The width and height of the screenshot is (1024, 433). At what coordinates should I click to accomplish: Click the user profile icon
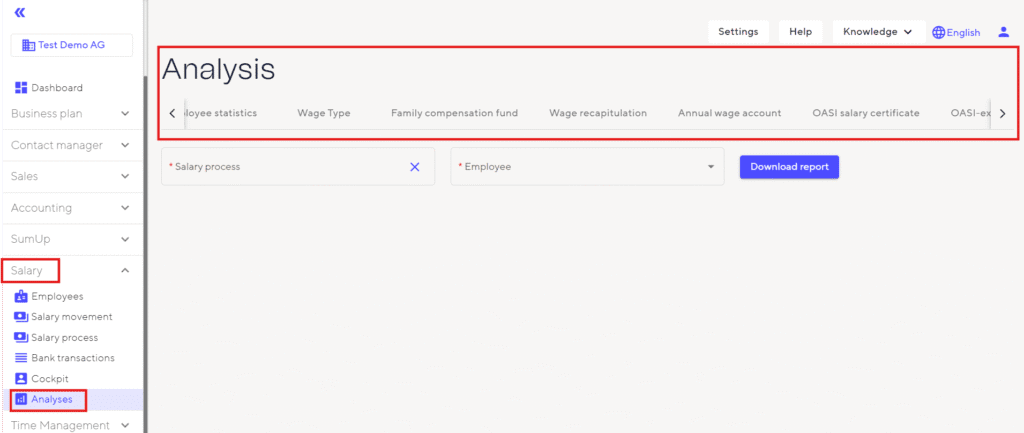[x=1004, y=32]
